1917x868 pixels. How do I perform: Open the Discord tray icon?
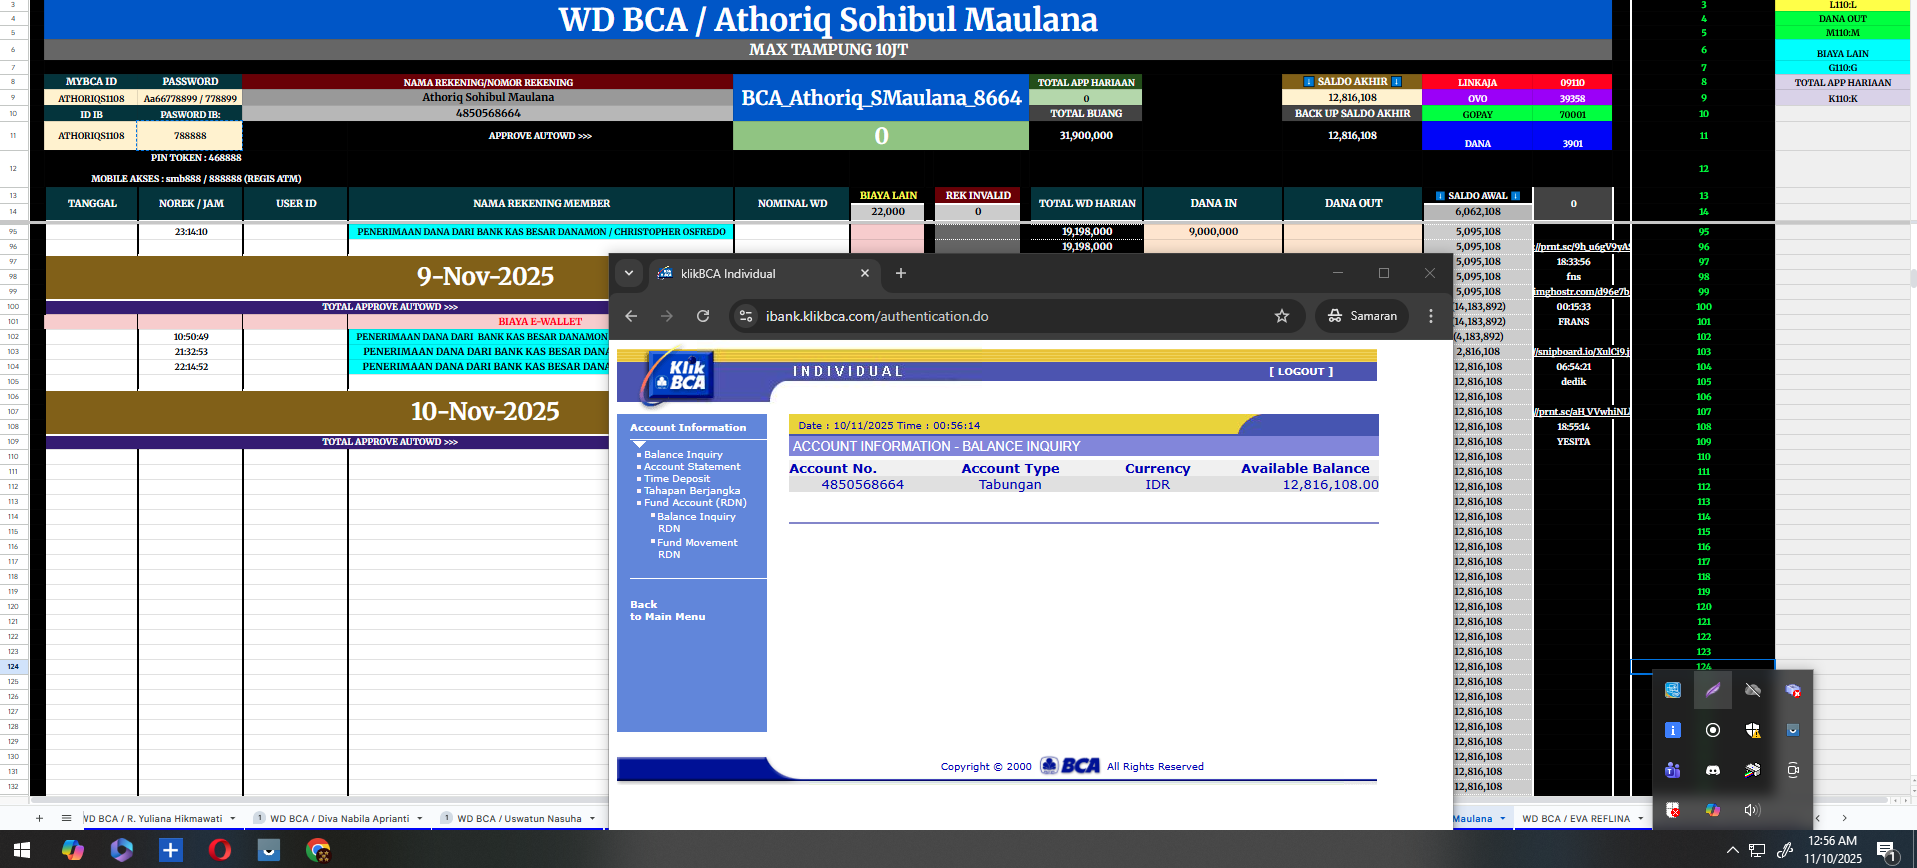(1712, 770)
